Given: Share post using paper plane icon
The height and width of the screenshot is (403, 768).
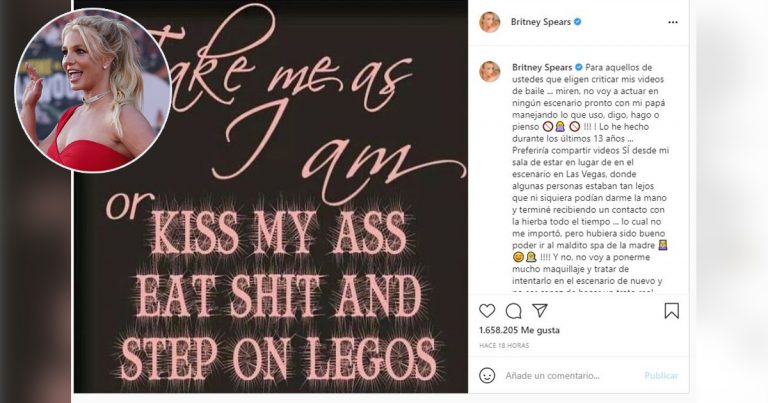Looking at the screenshot, I should pyautogui.click(x=540, y=311).
